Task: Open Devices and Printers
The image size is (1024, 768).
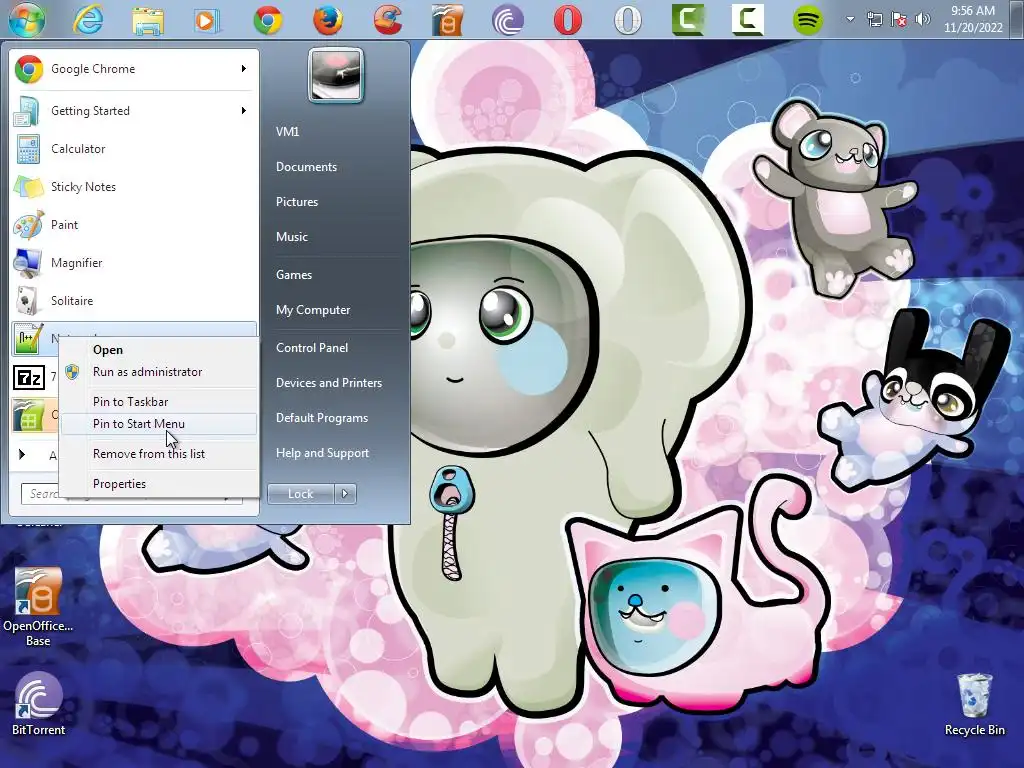Action: pos(328,383)
